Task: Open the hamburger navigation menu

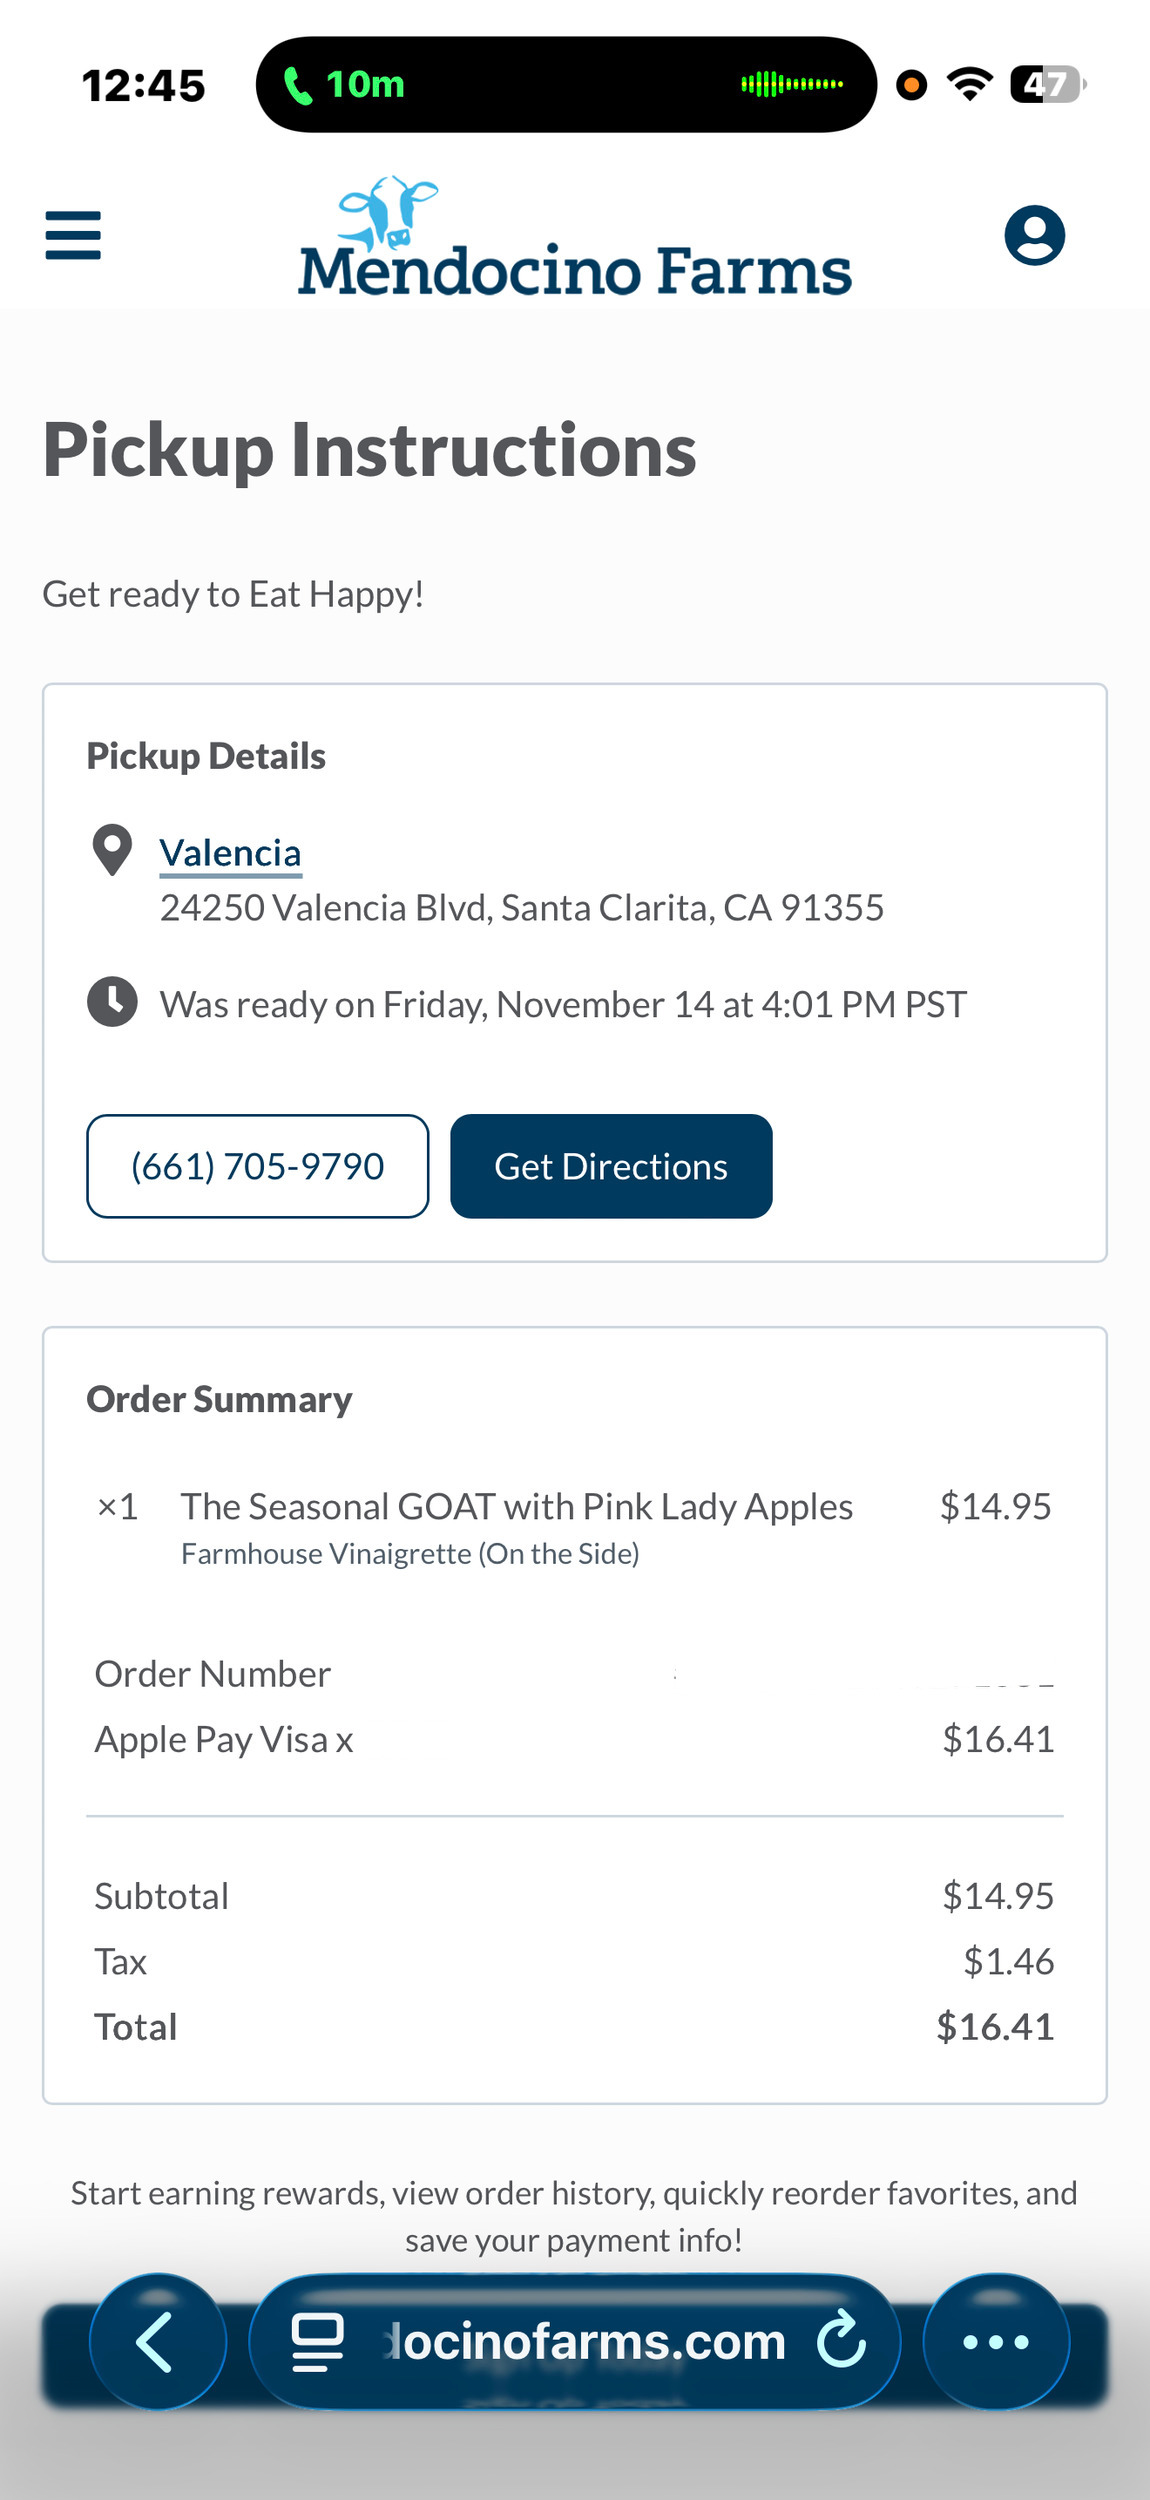Action: pyautogui.click(x=73, y=235)
